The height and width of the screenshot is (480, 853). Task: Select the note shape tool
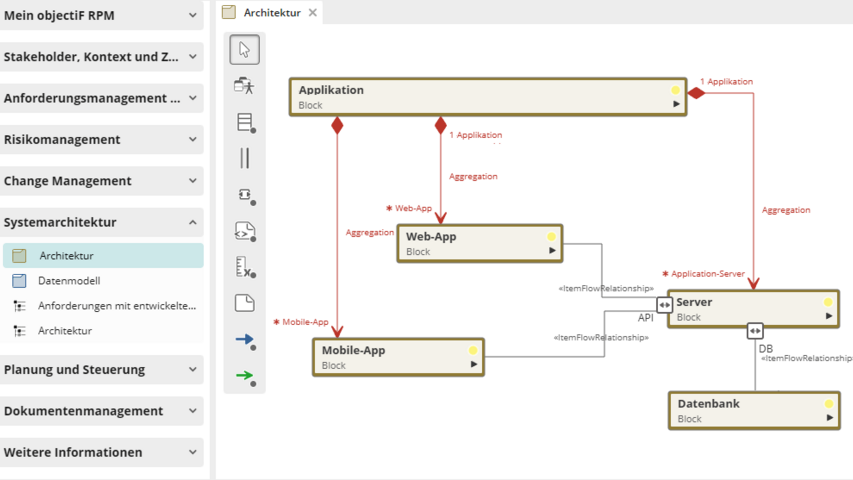pos(244,303)
